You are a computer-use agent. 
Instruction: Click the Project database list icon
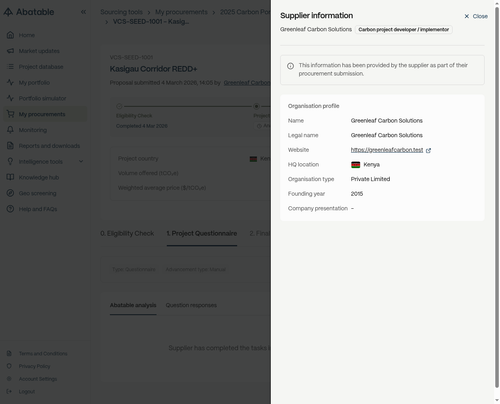[x=10, y=67]
